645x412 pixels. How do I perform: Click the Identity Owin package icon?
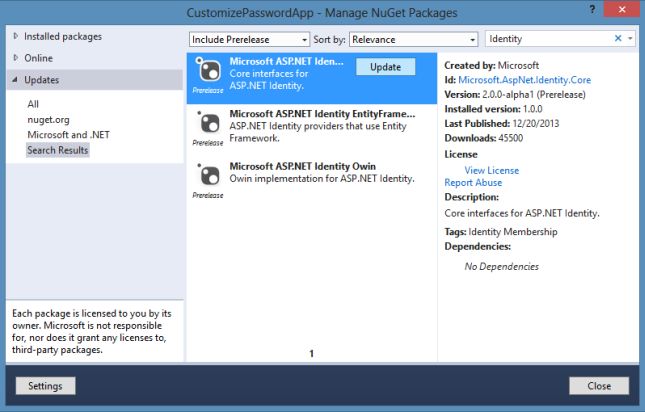(208, 175)
